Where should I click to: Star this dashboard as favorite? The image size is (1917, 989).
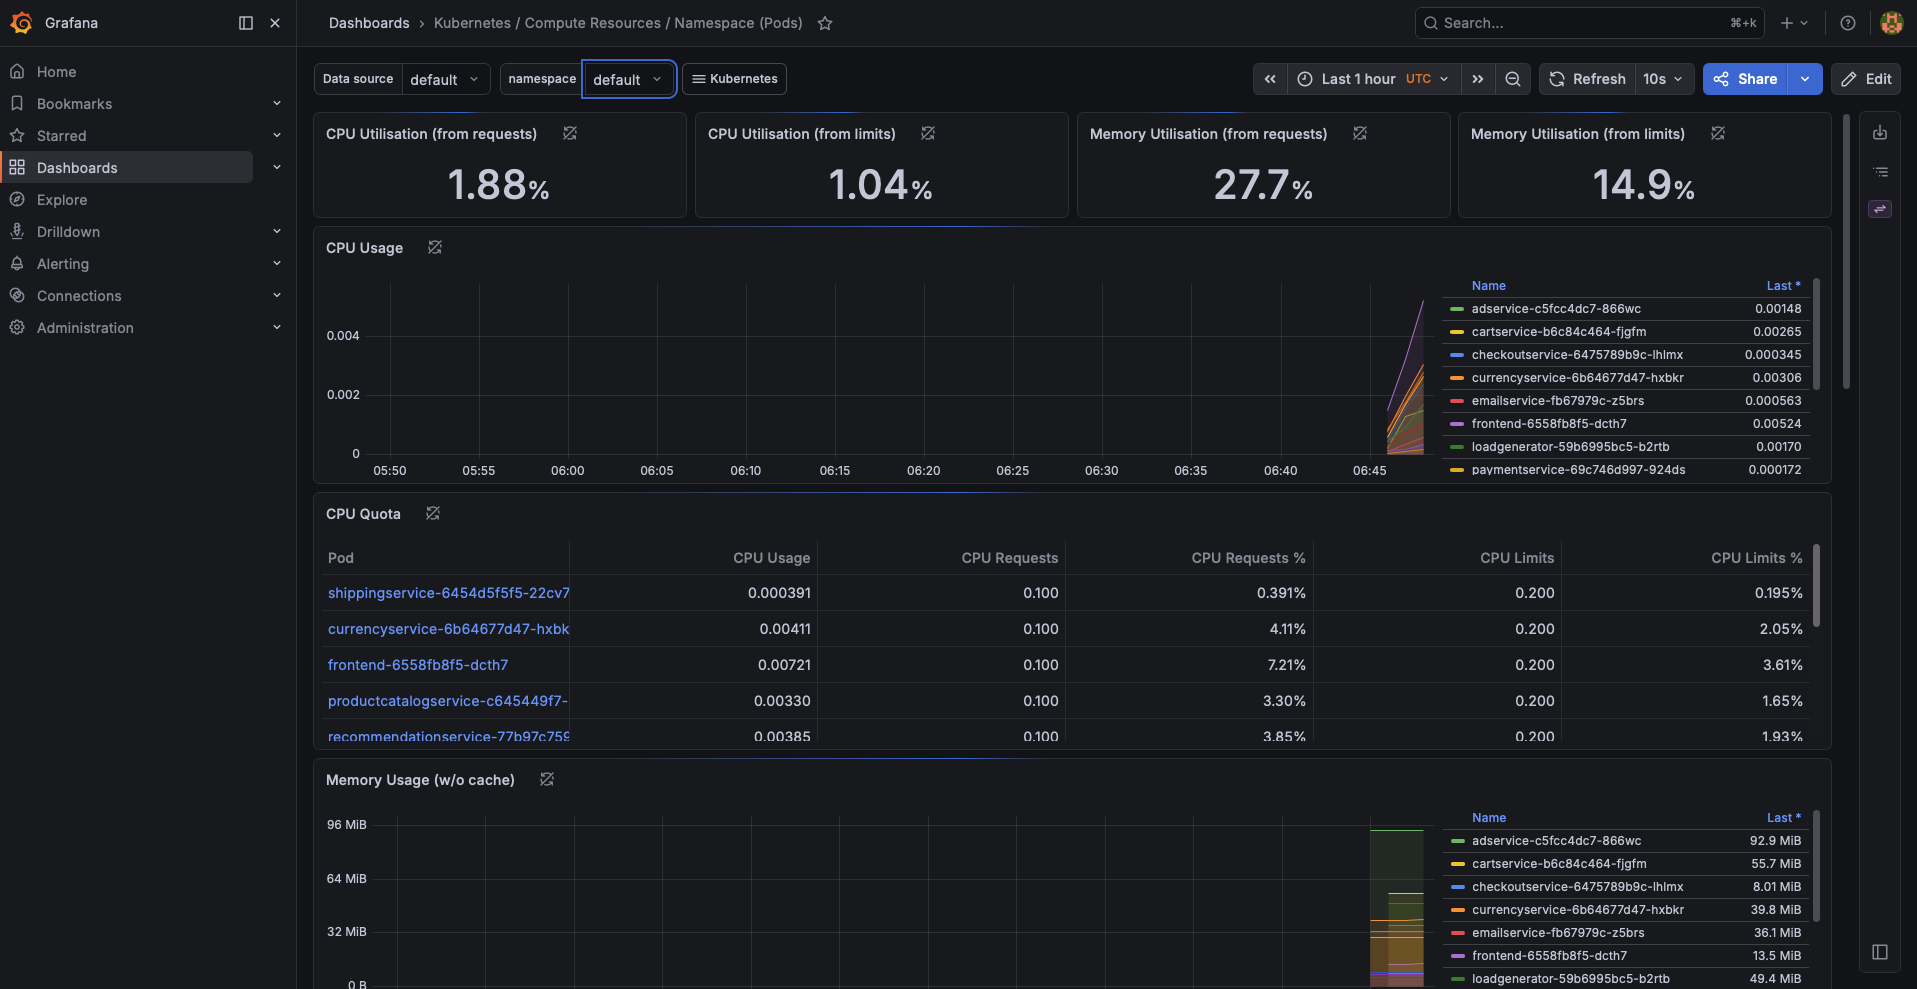[825, 23]
